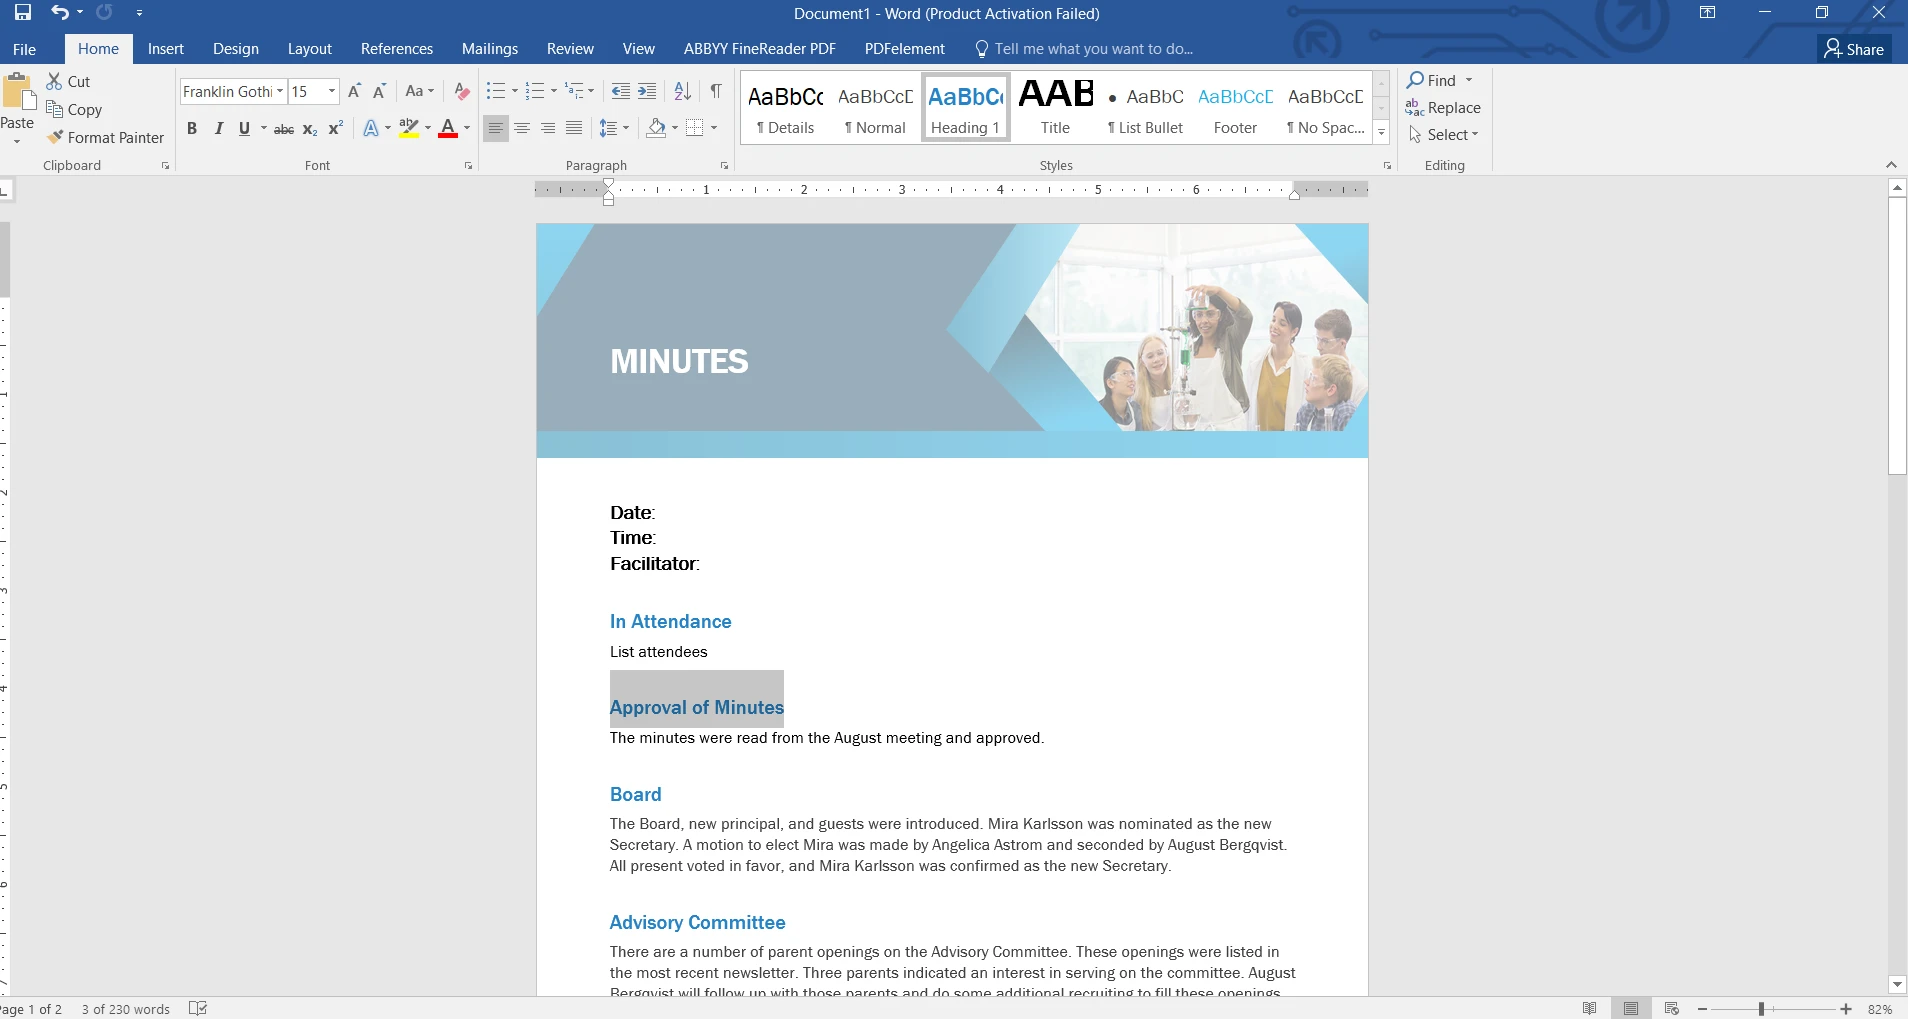
Task: Switch to Read Mode view
Action: tap(1590, 1008)
